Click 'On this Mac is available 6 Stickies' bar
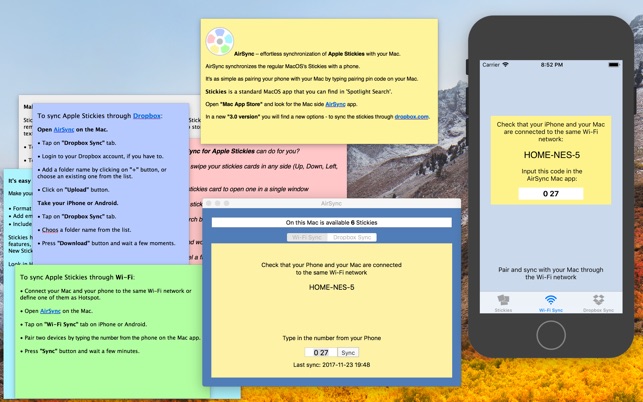 [x=331, y=222]
